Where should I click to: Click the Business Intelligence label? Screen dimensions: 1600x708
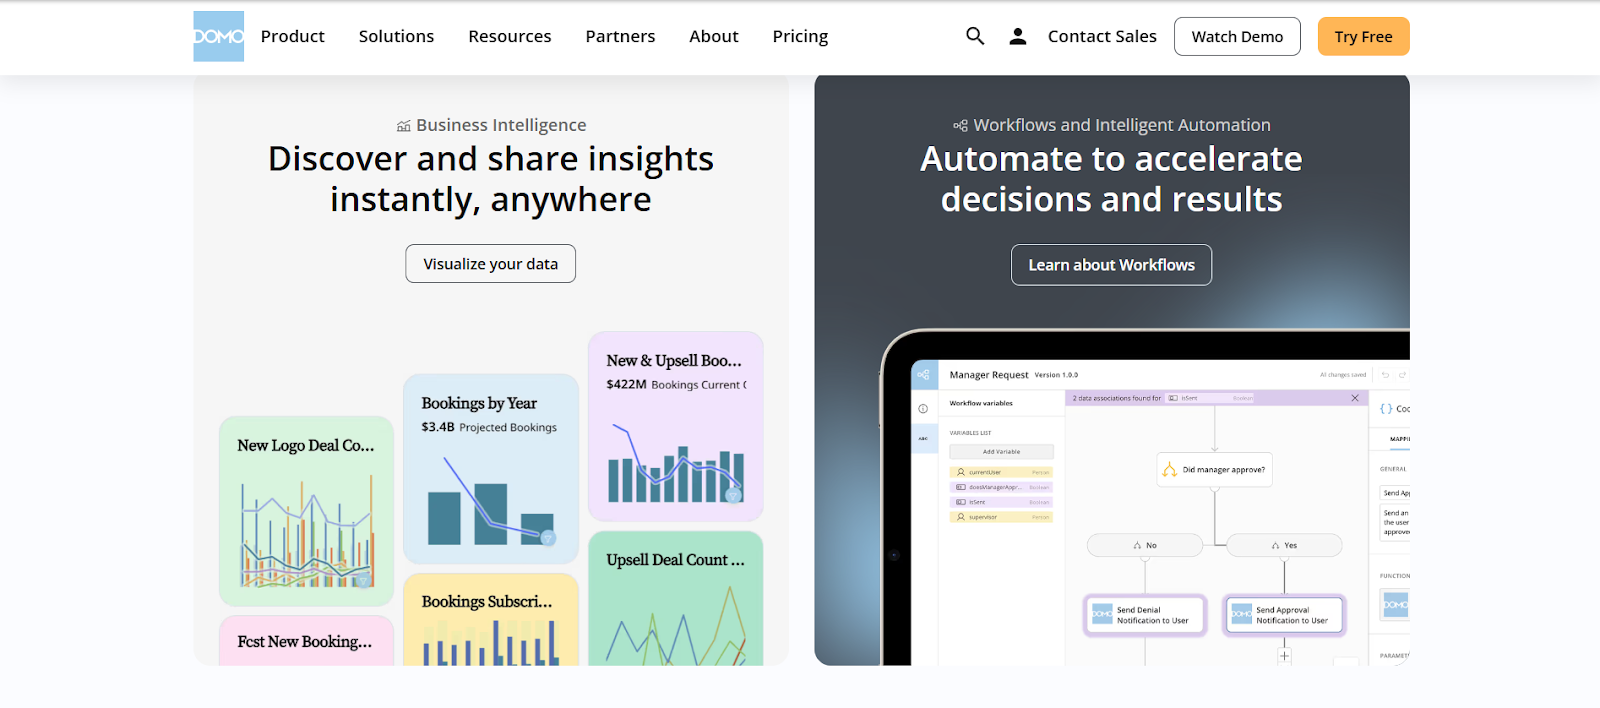point(501,125)
